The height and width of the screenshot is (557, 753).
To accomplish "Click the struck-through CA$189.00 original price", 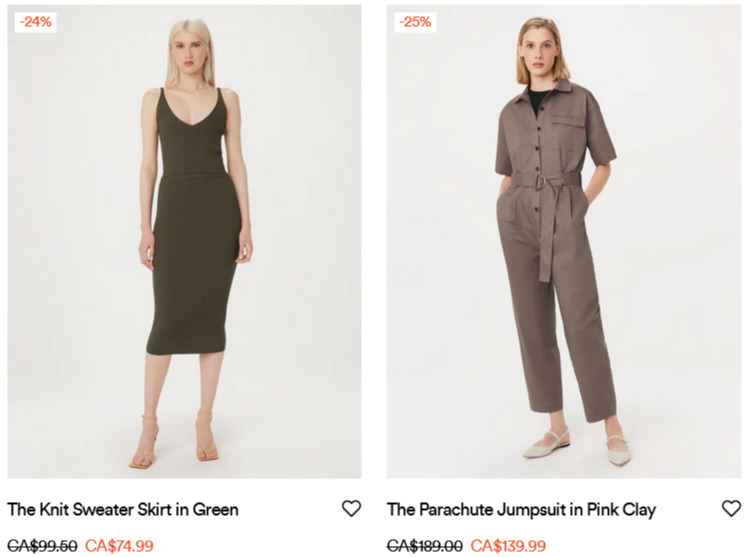I will click(425, 545).
